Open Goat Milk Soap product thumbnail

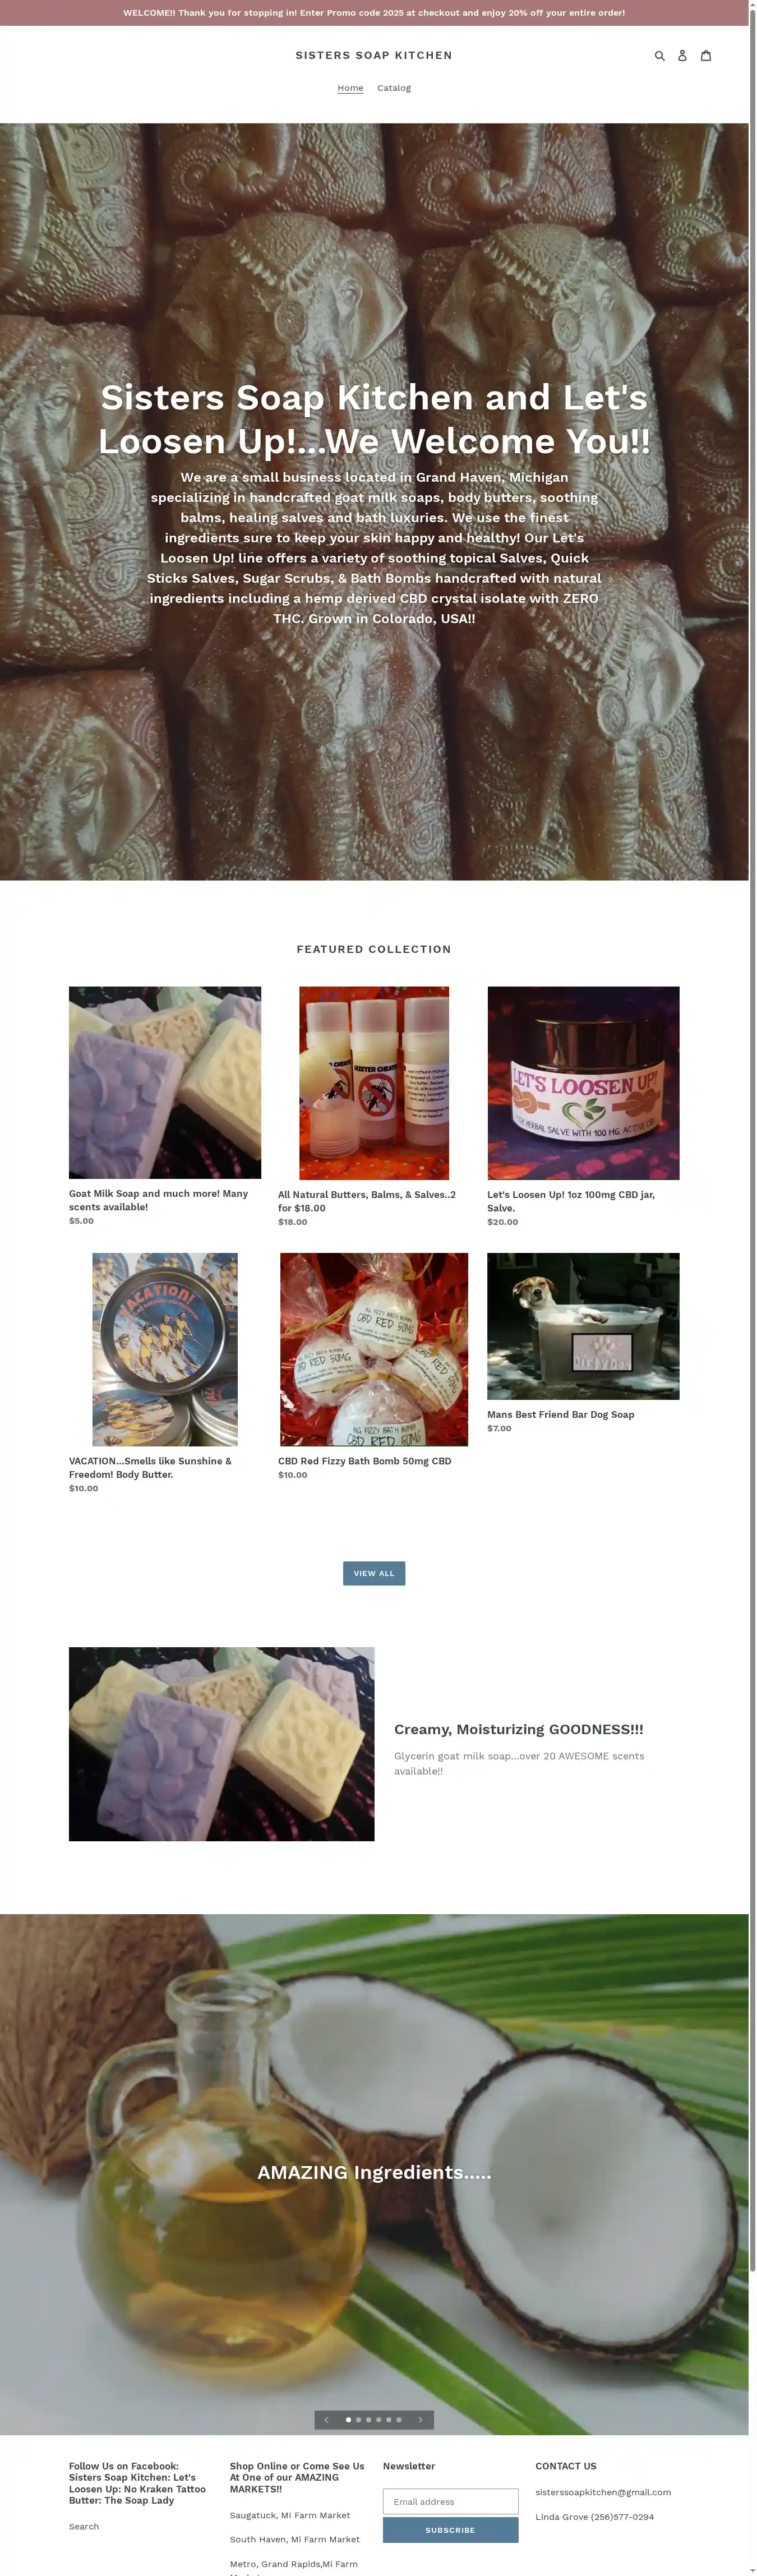click(165, 1082)
